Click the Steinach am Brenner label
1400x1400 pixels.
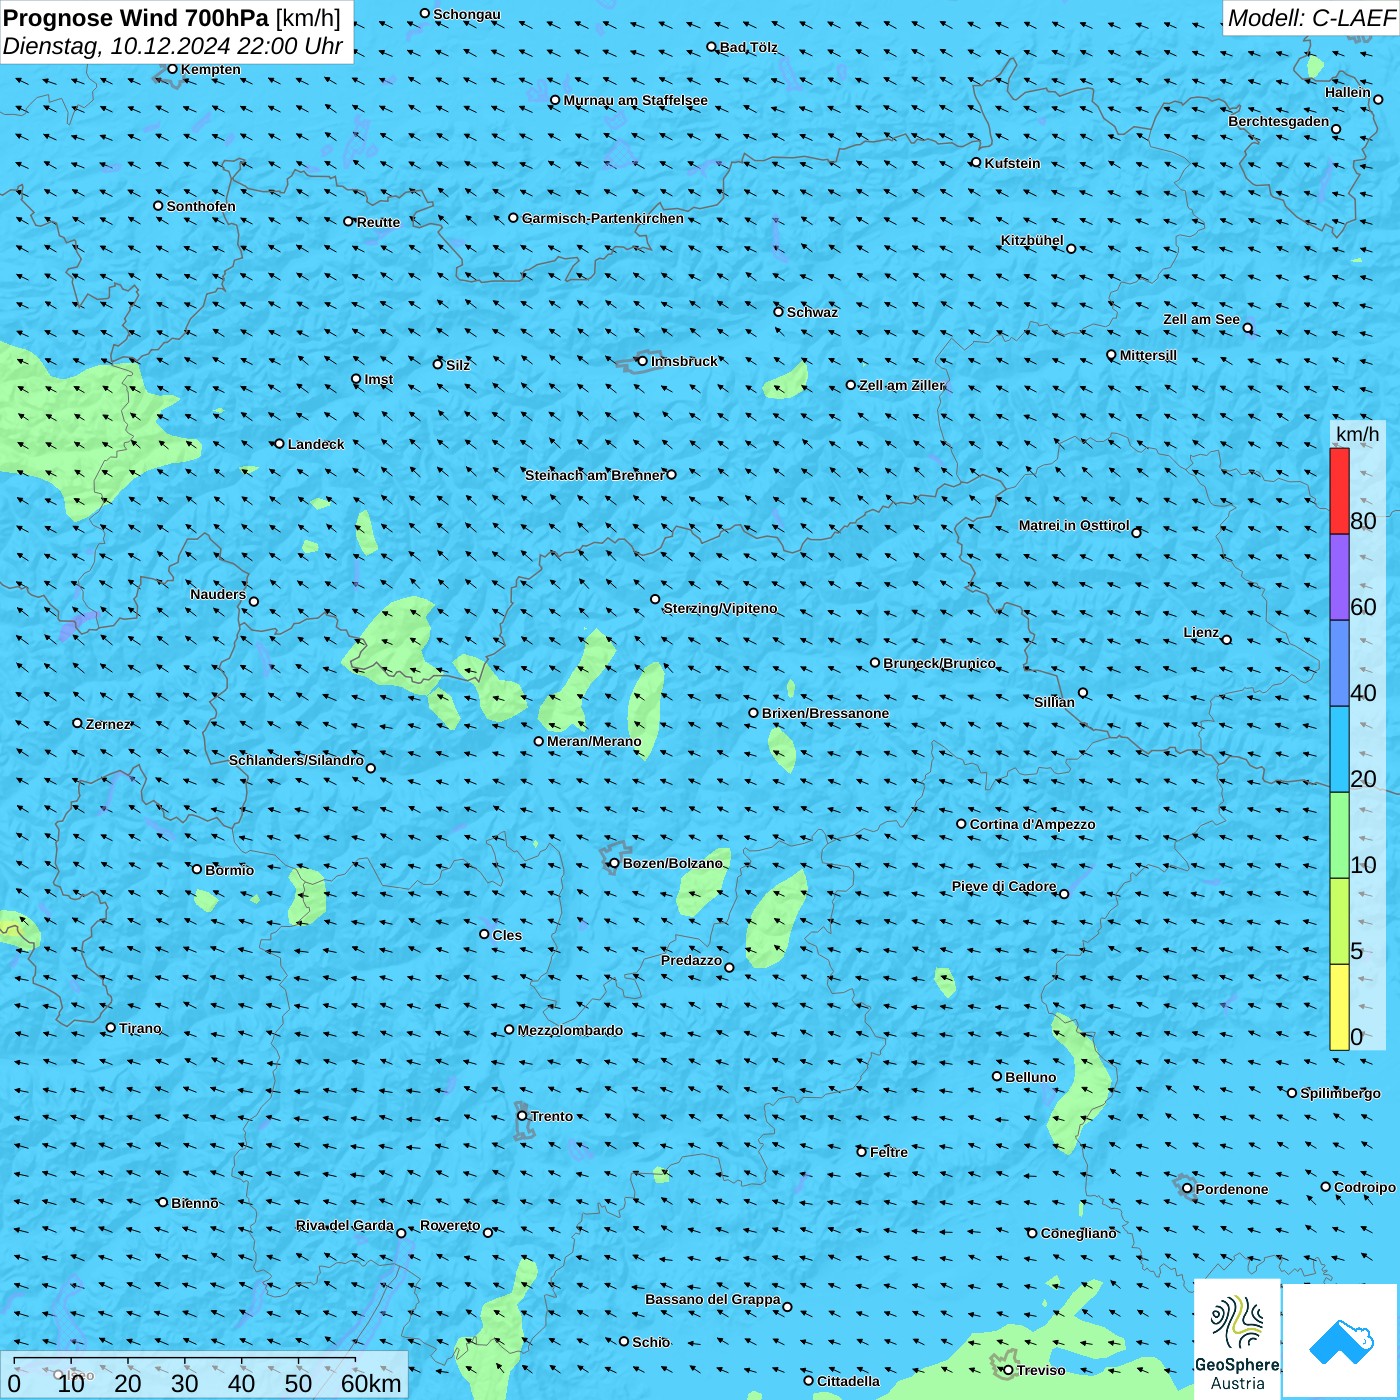point(594,475)
